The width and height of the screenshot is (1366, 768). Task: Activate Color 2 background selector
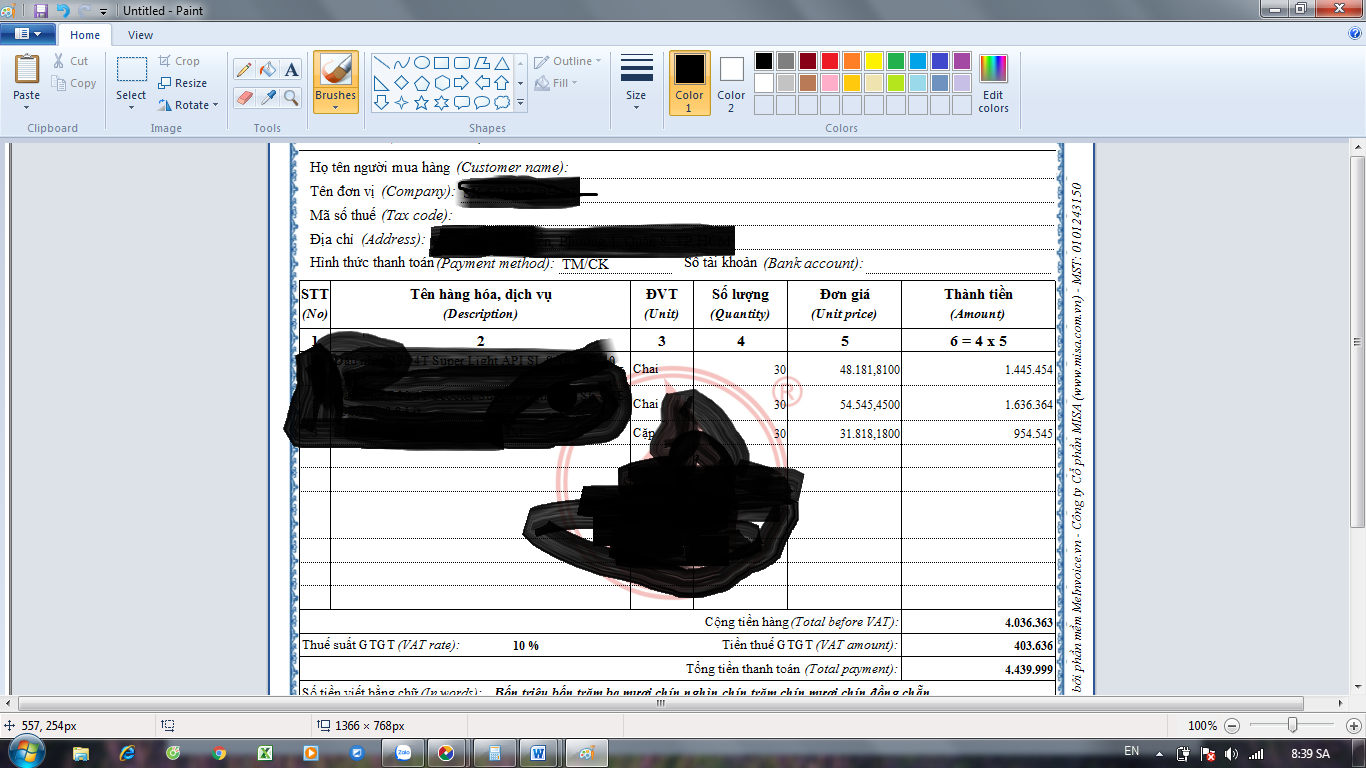point(731,83)
